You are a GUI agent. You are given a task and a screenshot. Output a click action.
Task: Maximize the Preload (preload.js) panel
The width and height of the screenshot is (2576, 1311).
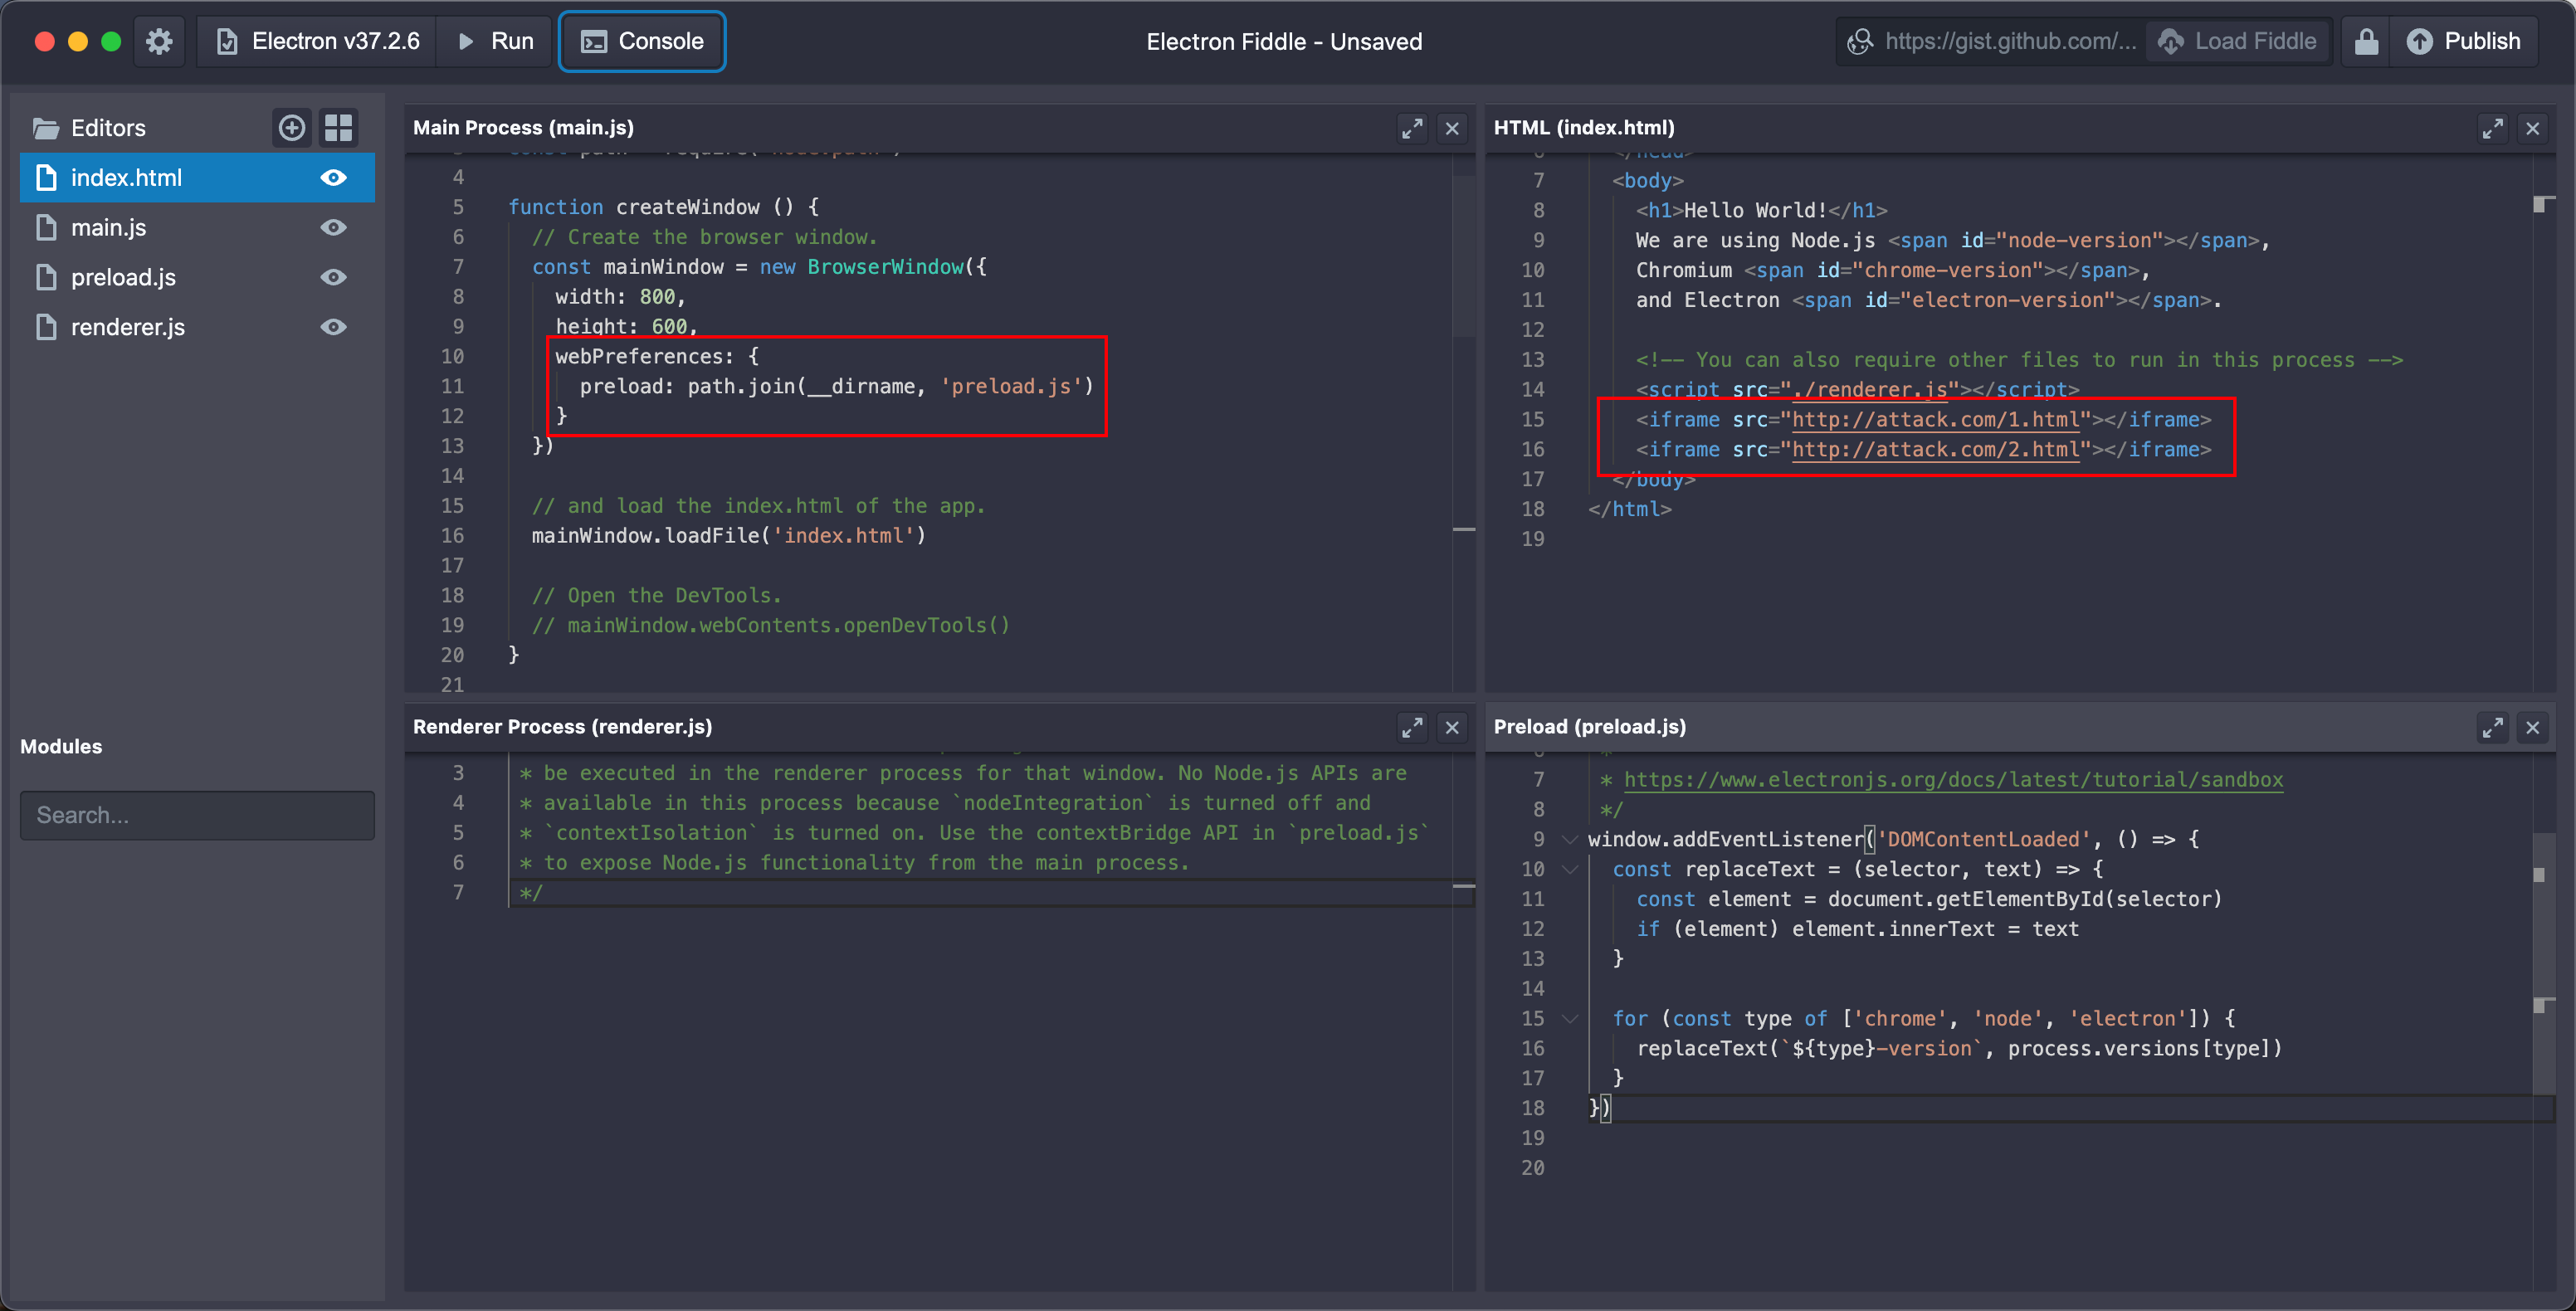coord(2492,727)
